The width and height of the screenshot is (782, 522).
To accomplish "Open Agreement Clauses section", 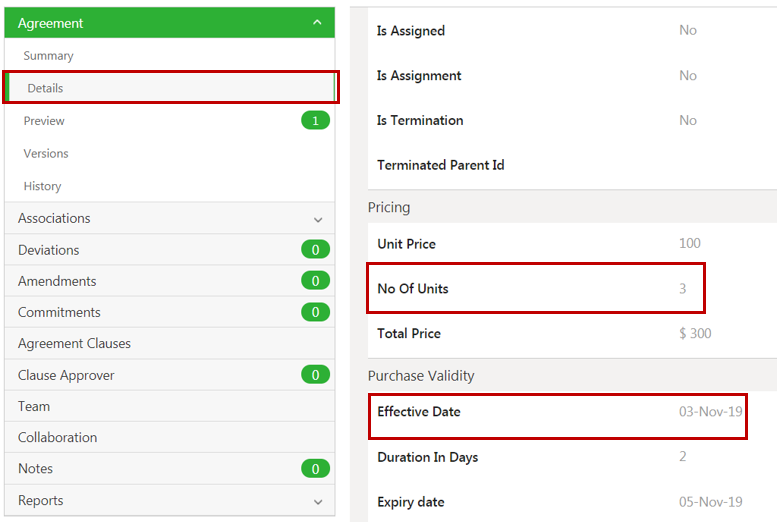I will click(74, 343).
